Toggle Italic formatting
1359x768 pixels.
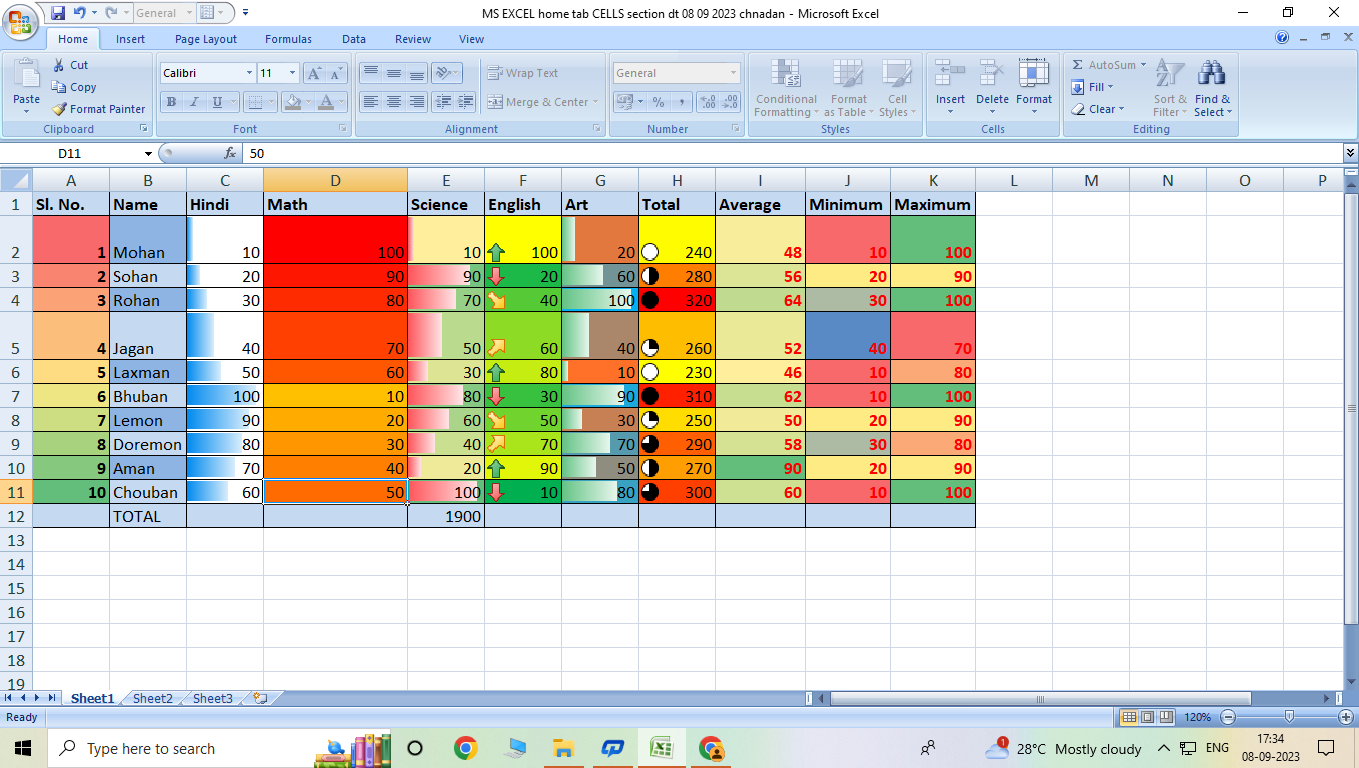(194, 102)
